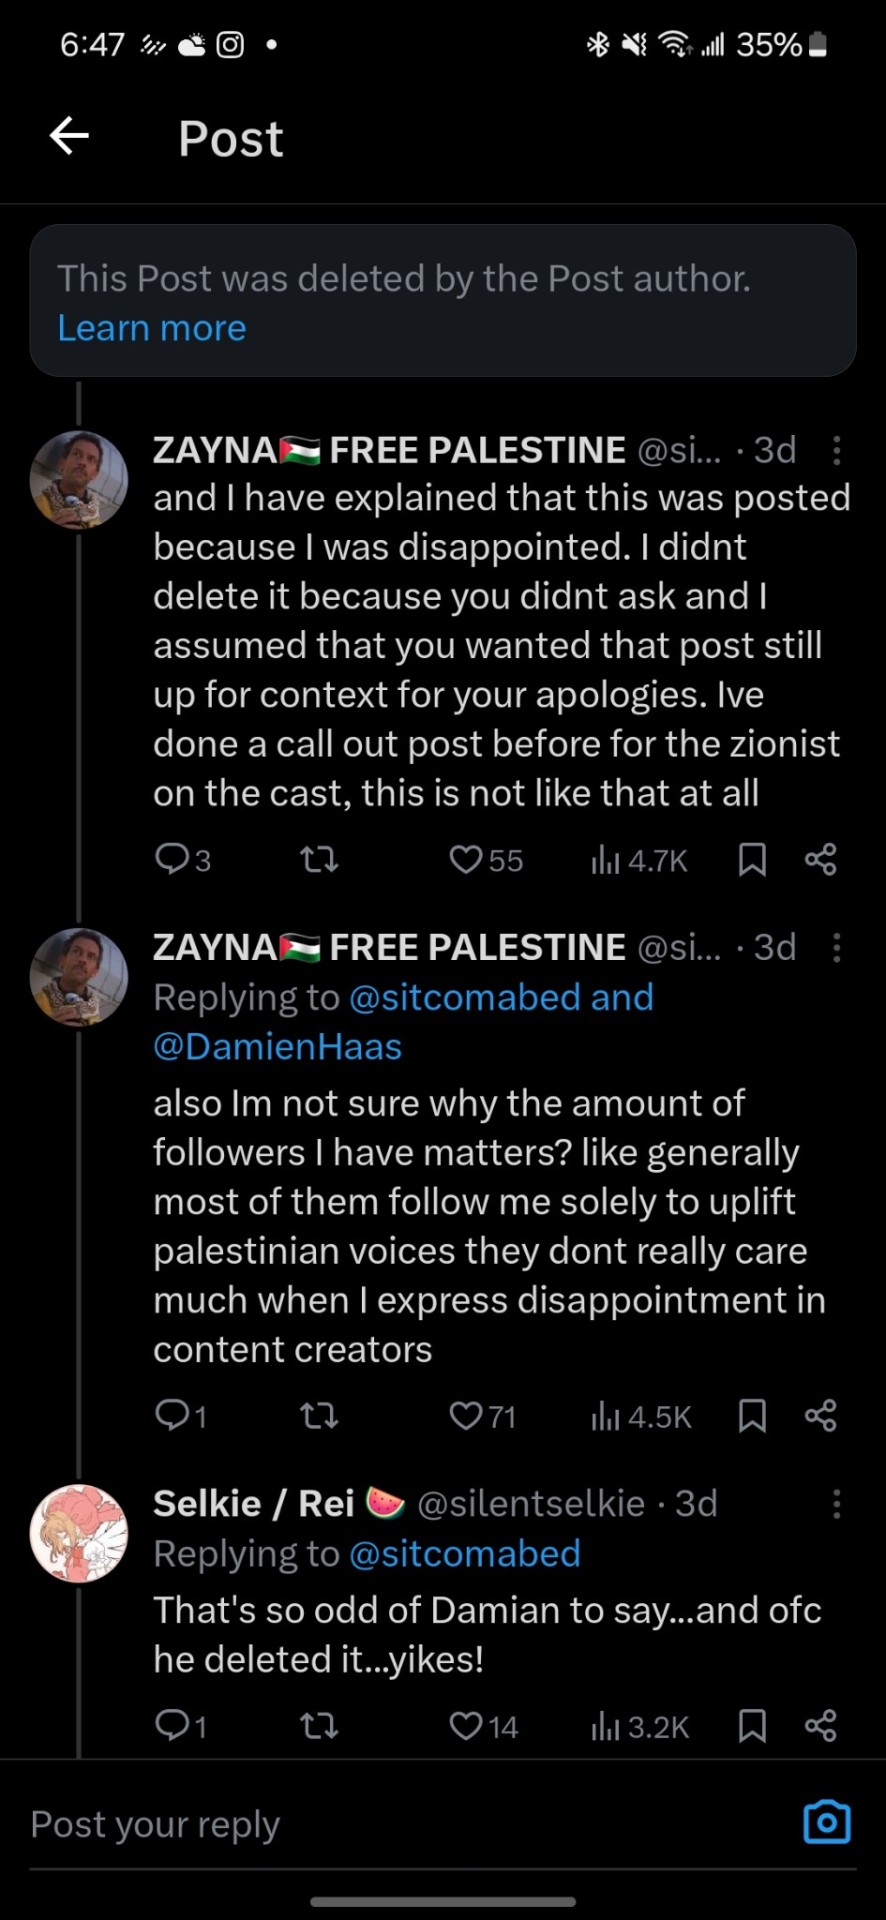Like Selkie / Rei's reply with 14 likes
This screenshot has height=1920, width=886.
coord(466,1726)
